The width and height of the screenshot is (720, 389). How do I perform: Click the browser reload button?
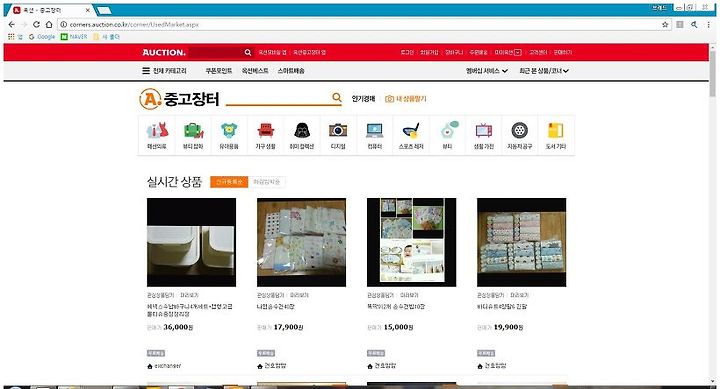pos(36,24)
